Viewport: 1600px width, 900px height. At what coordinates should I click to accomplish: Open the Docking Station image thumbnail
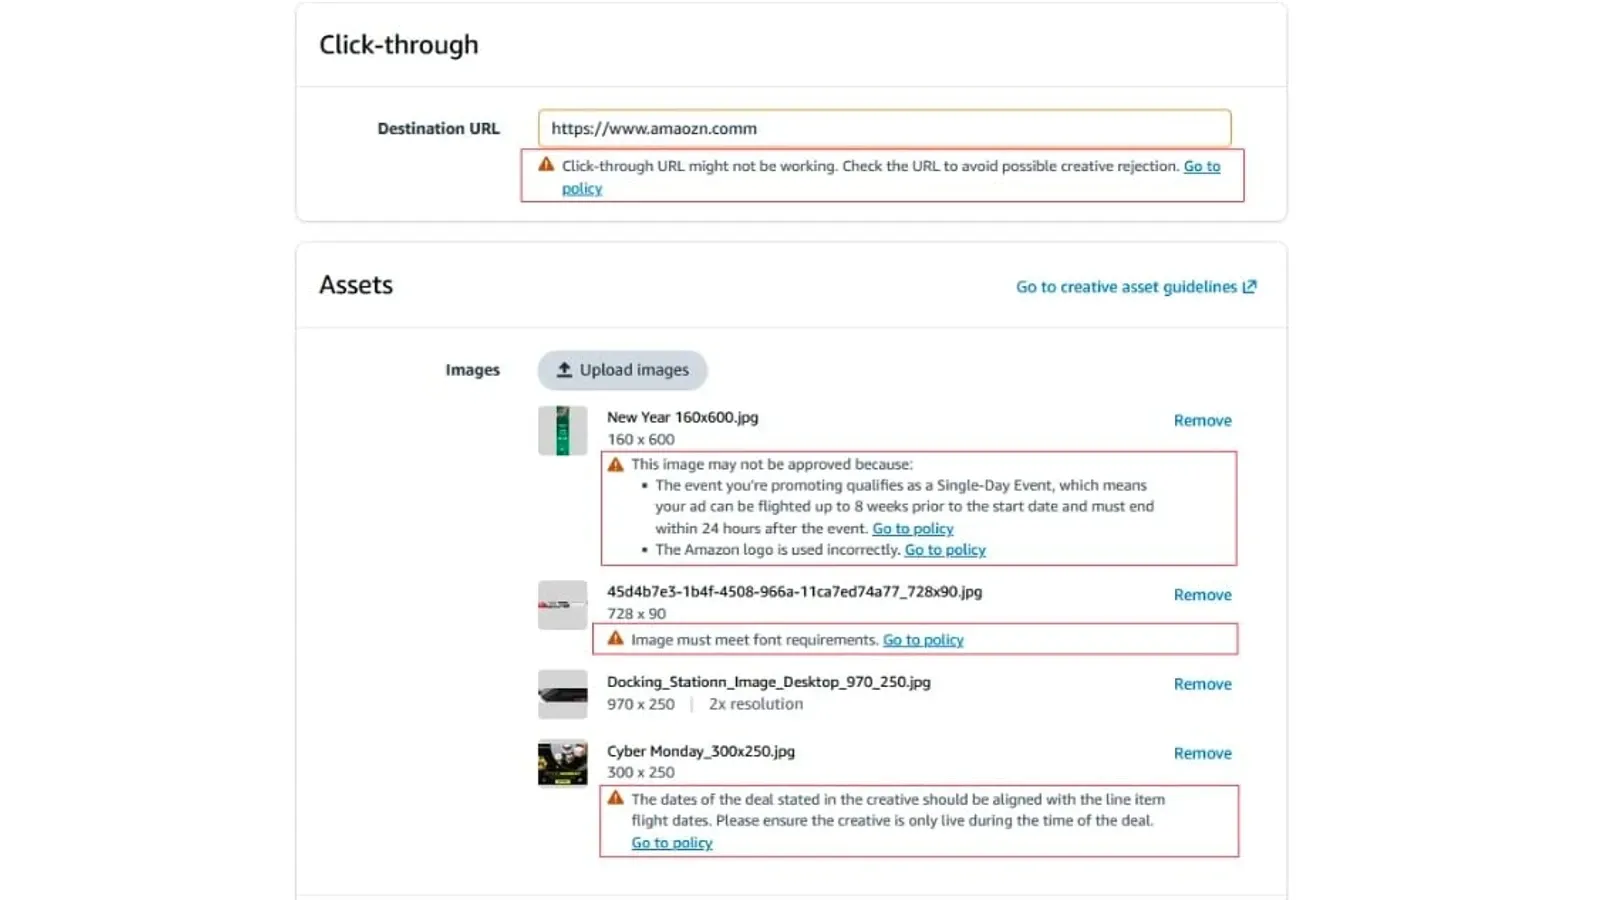562,694
